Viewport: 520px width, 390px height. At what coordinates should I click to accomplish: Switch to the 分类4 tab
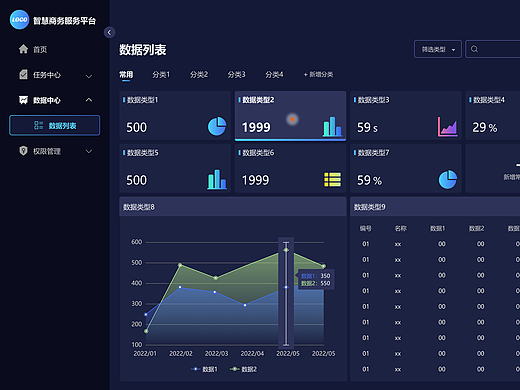click(274, 74)
